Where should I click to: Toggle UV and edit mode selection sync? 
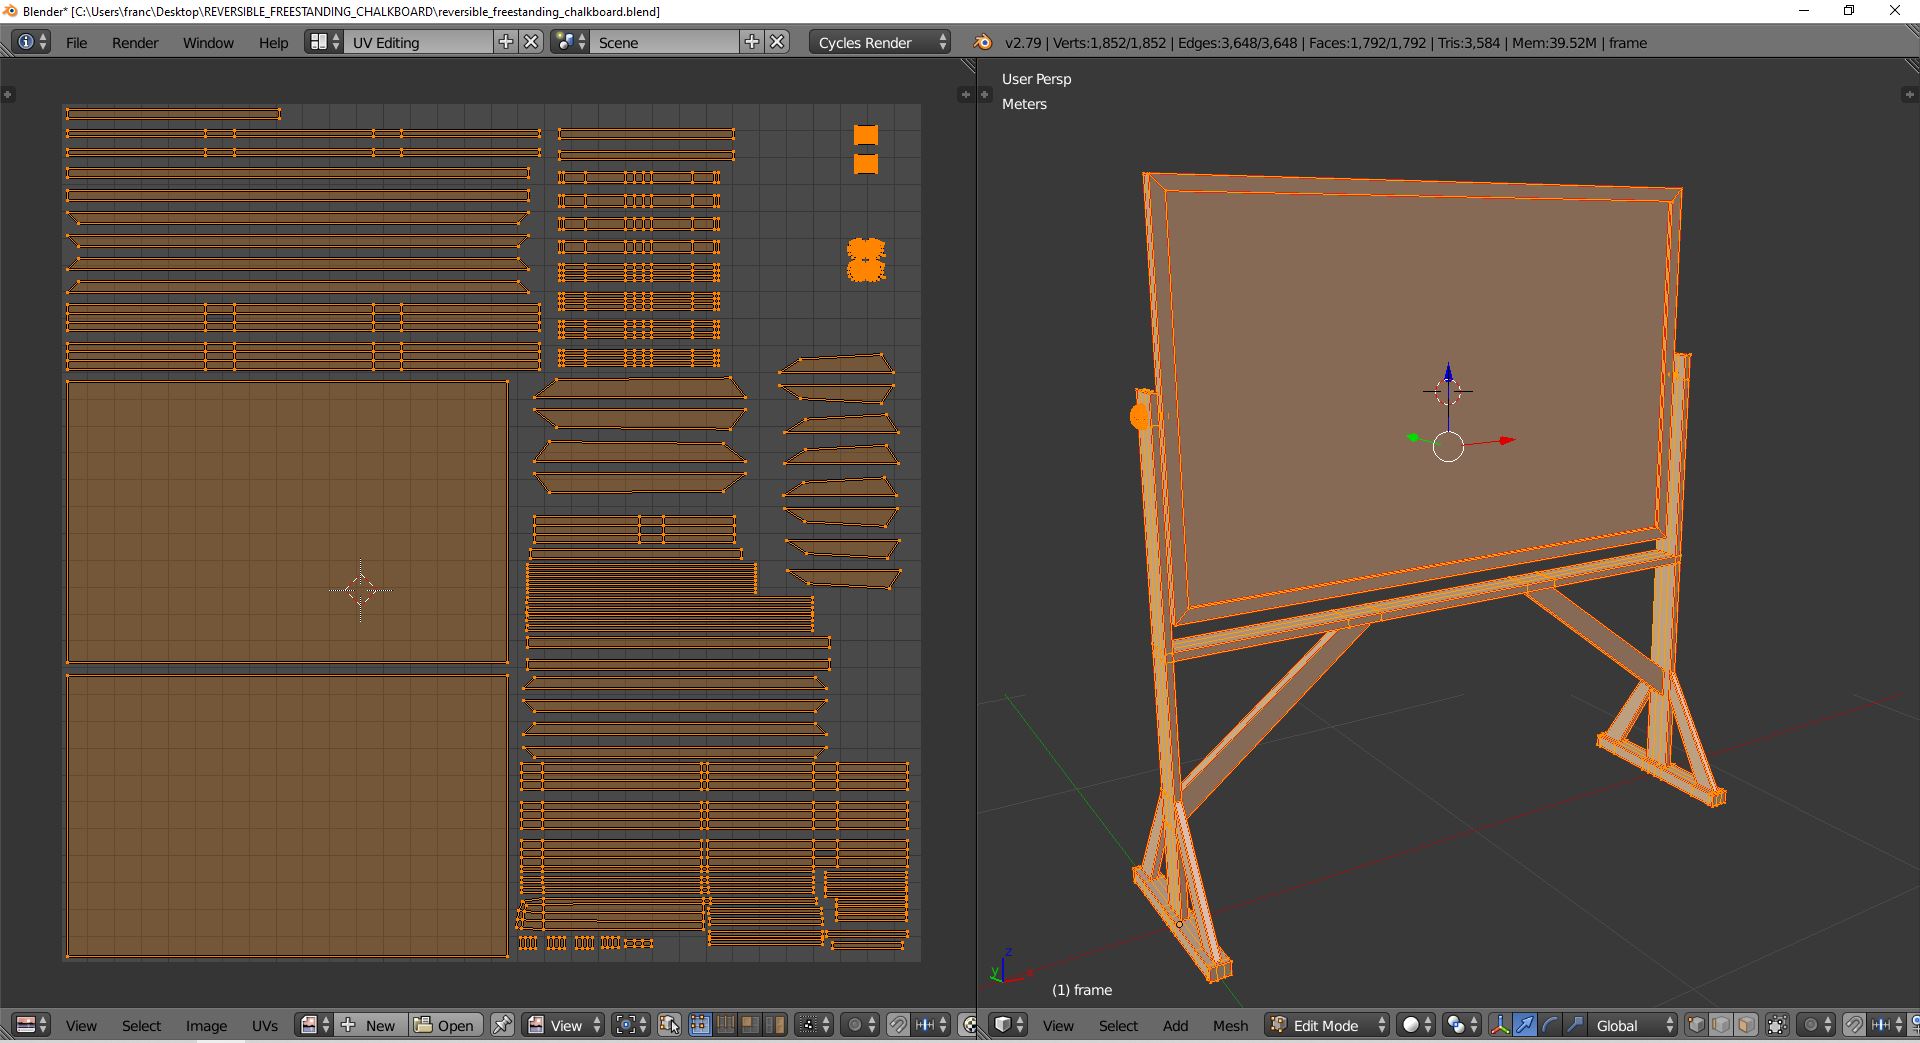pyautogui.click(x=669, y=1025)
